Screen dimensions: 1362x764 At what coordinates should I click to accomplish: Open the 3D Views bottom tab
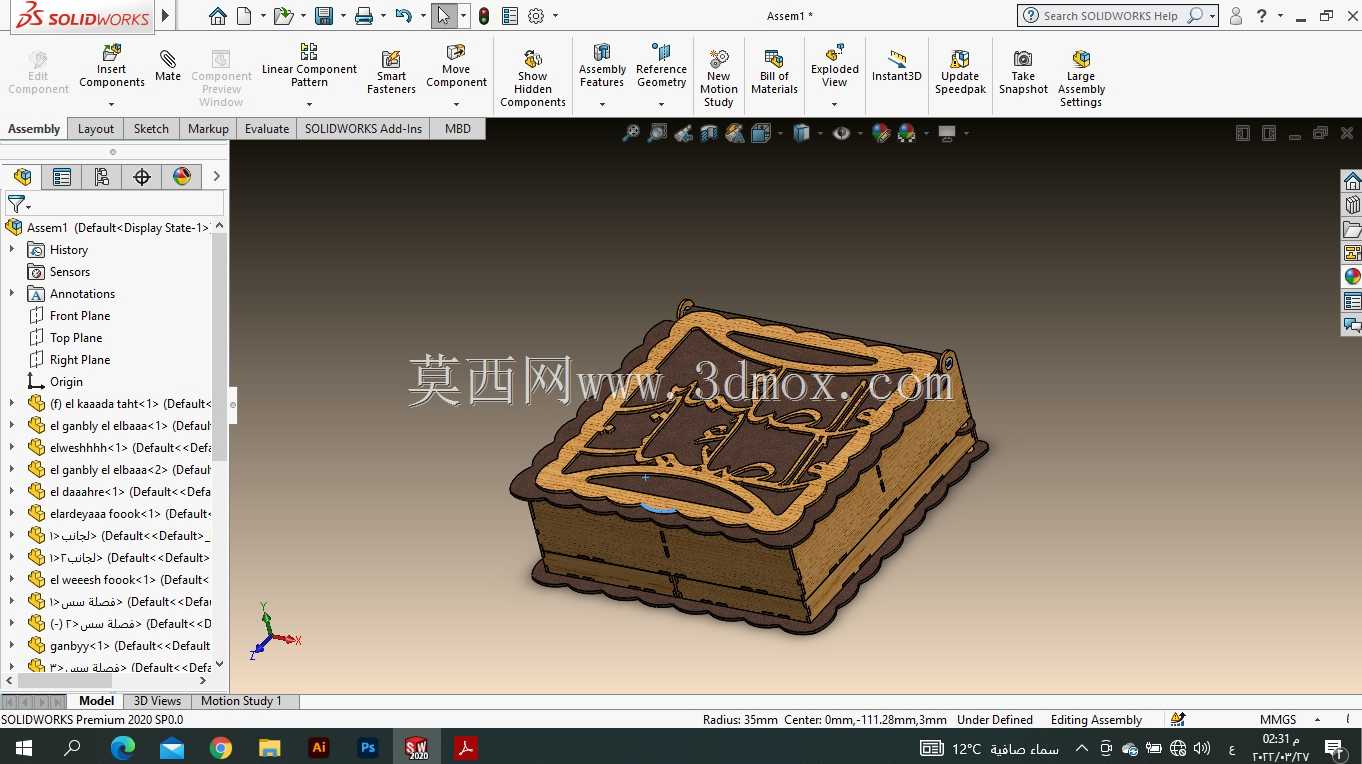[x=157, y=701]
